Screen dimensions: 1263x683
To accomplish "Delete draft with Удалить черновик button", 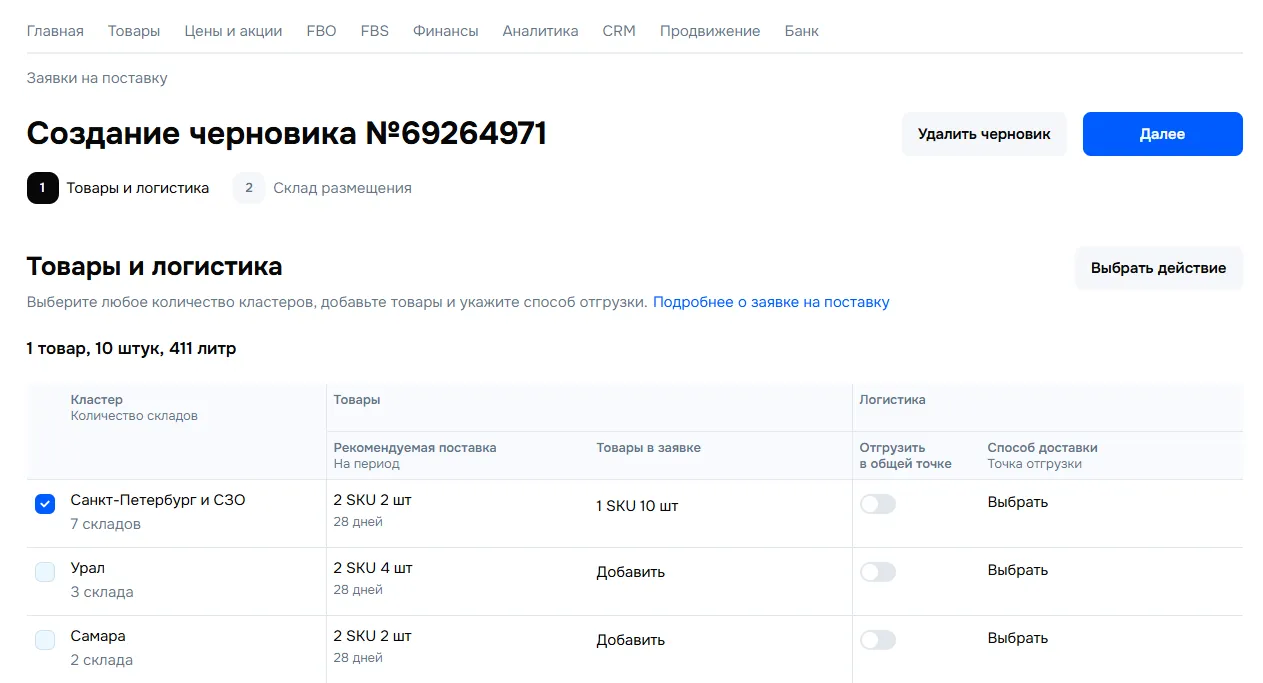I will (984, 134).
